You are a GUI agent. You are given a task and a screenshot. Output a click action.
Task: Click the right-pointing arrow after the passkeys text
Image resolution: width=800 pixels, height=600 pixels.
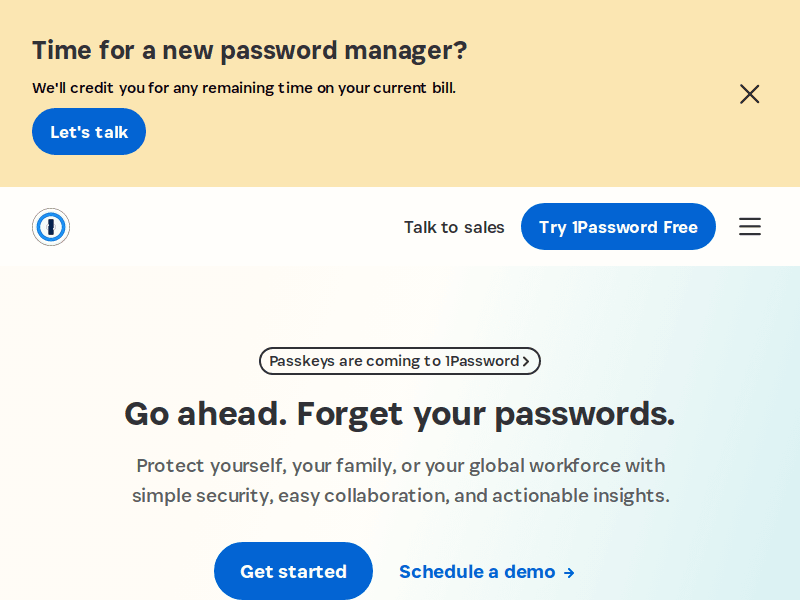click(526, 361)
